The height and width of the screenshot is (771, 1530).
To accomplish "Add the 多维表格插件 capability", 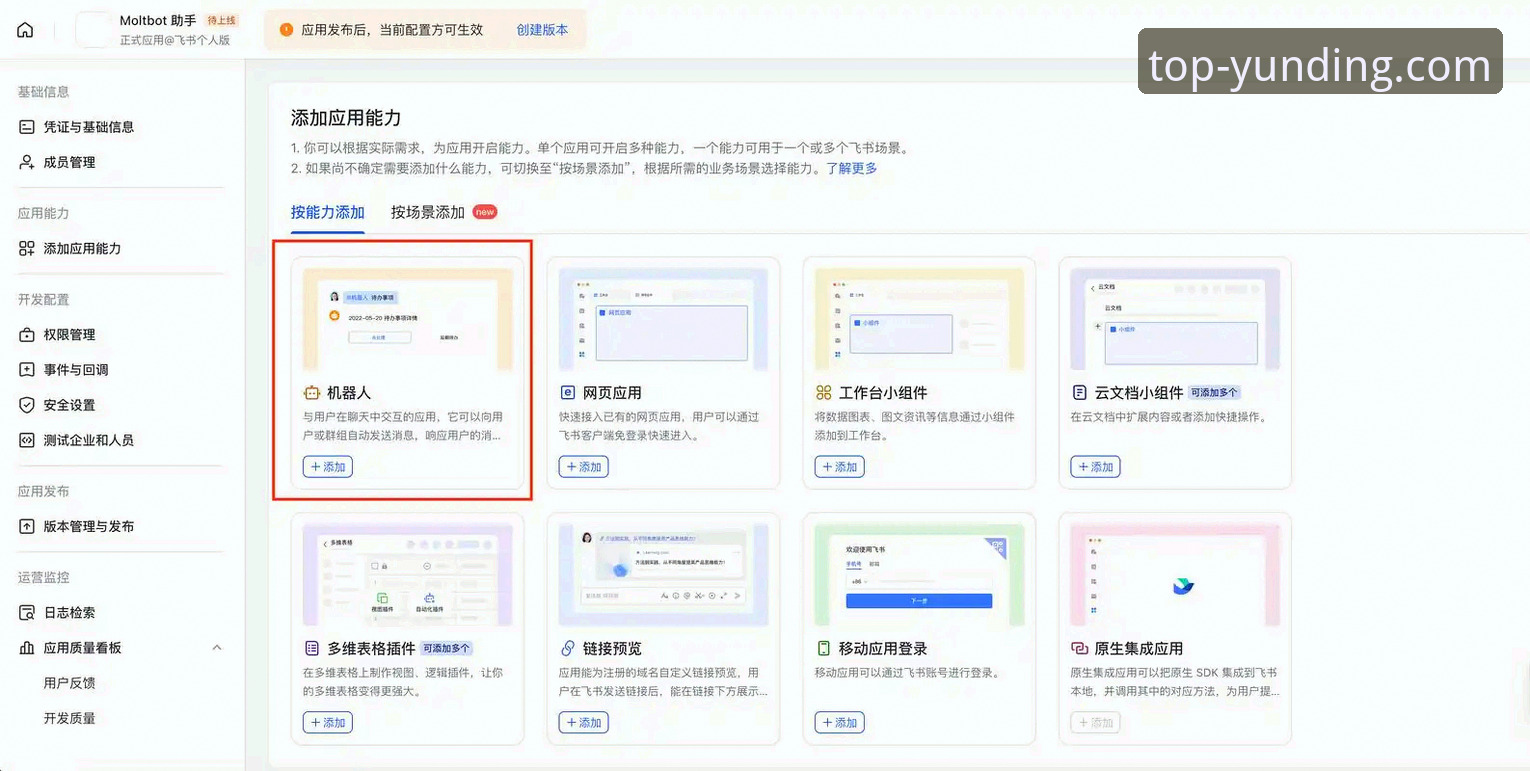I will click(328, 723).
